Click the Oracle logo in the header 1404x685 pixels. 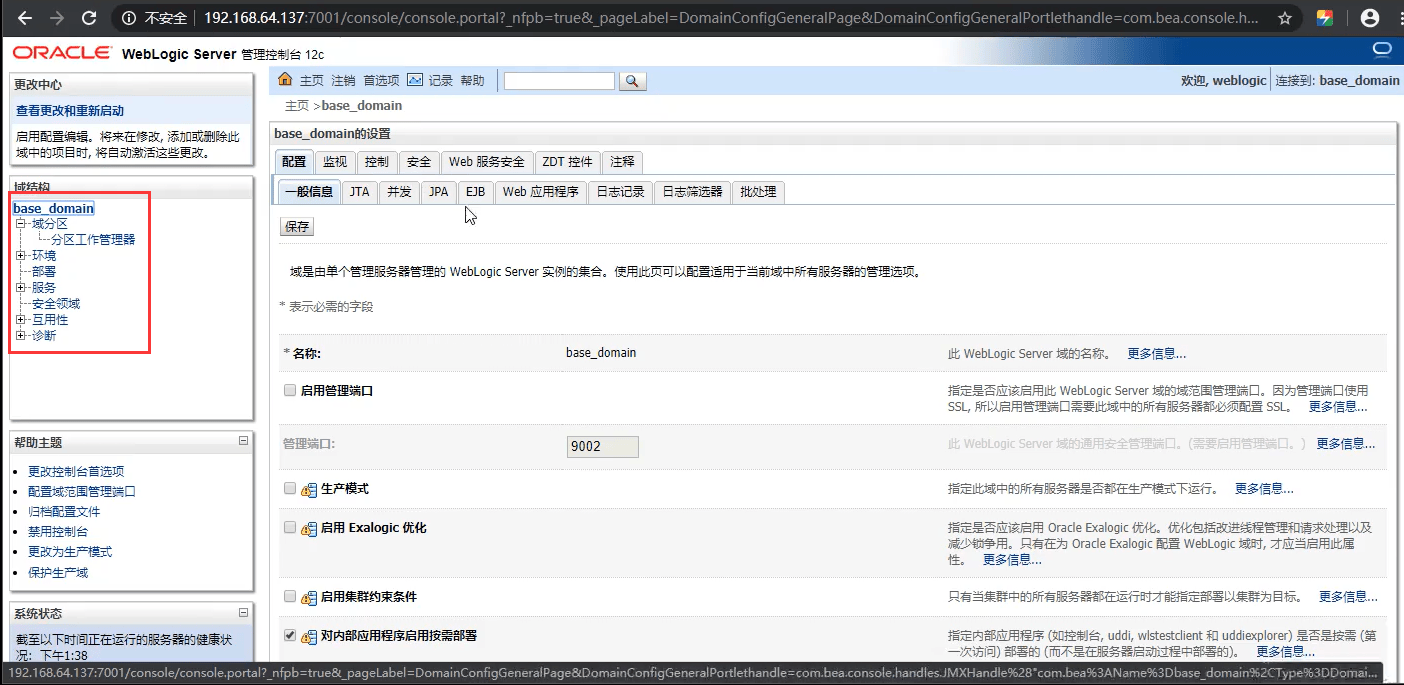[62, 53]
